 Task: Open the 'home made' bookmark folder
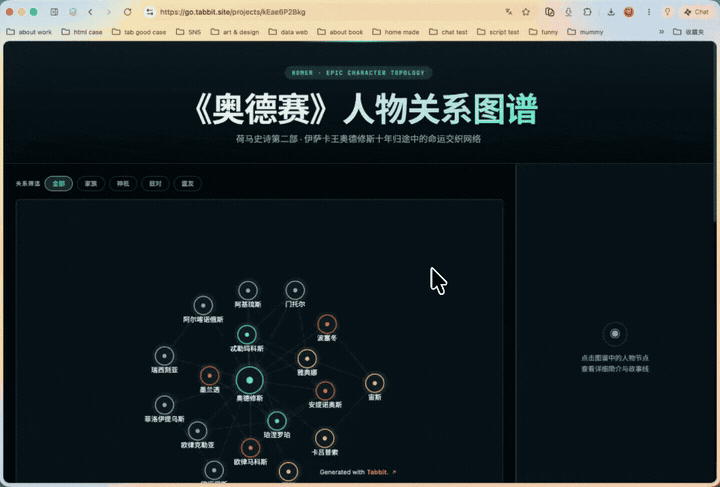coord(396,32)
